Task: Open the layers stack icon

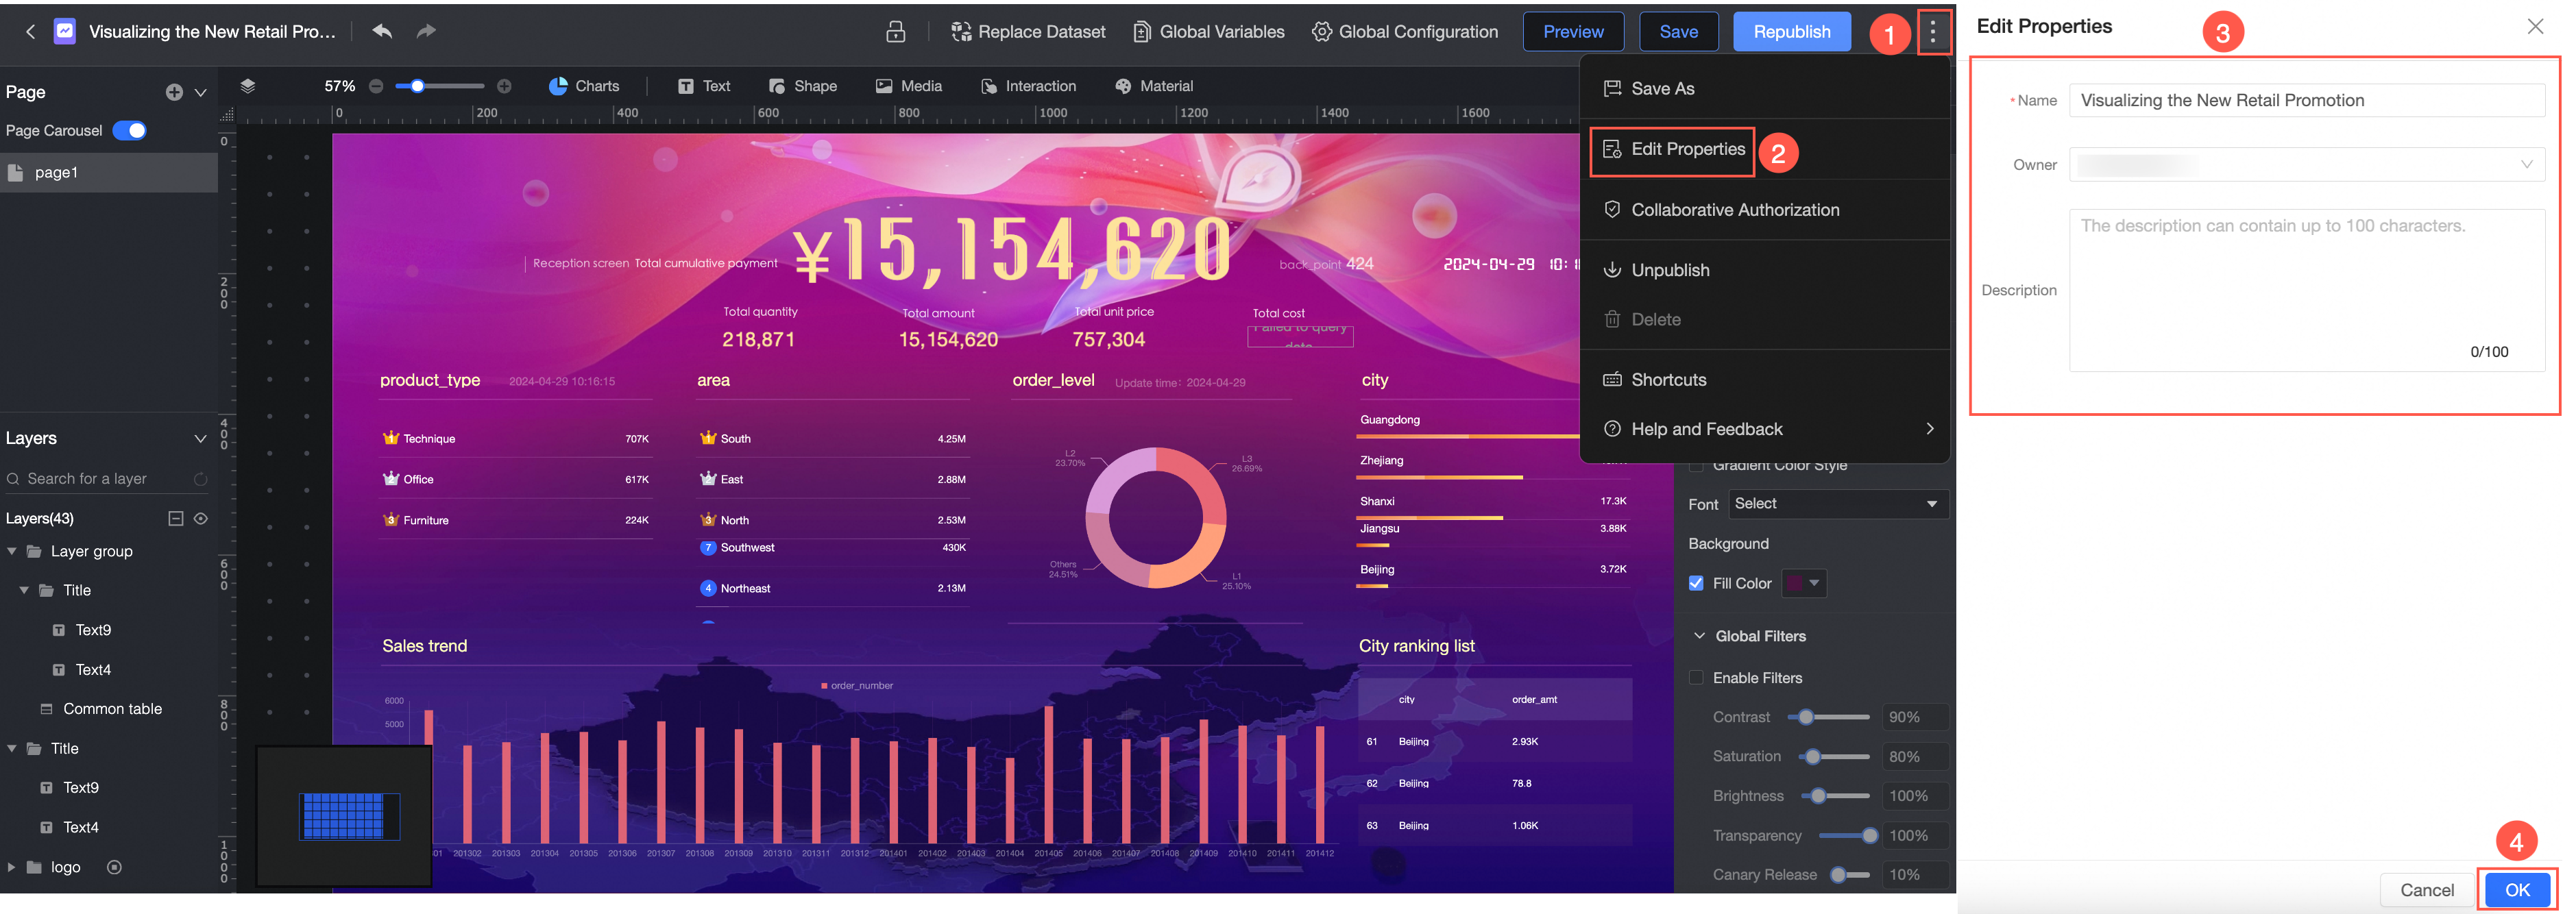Action: click(x=248, y=86)
